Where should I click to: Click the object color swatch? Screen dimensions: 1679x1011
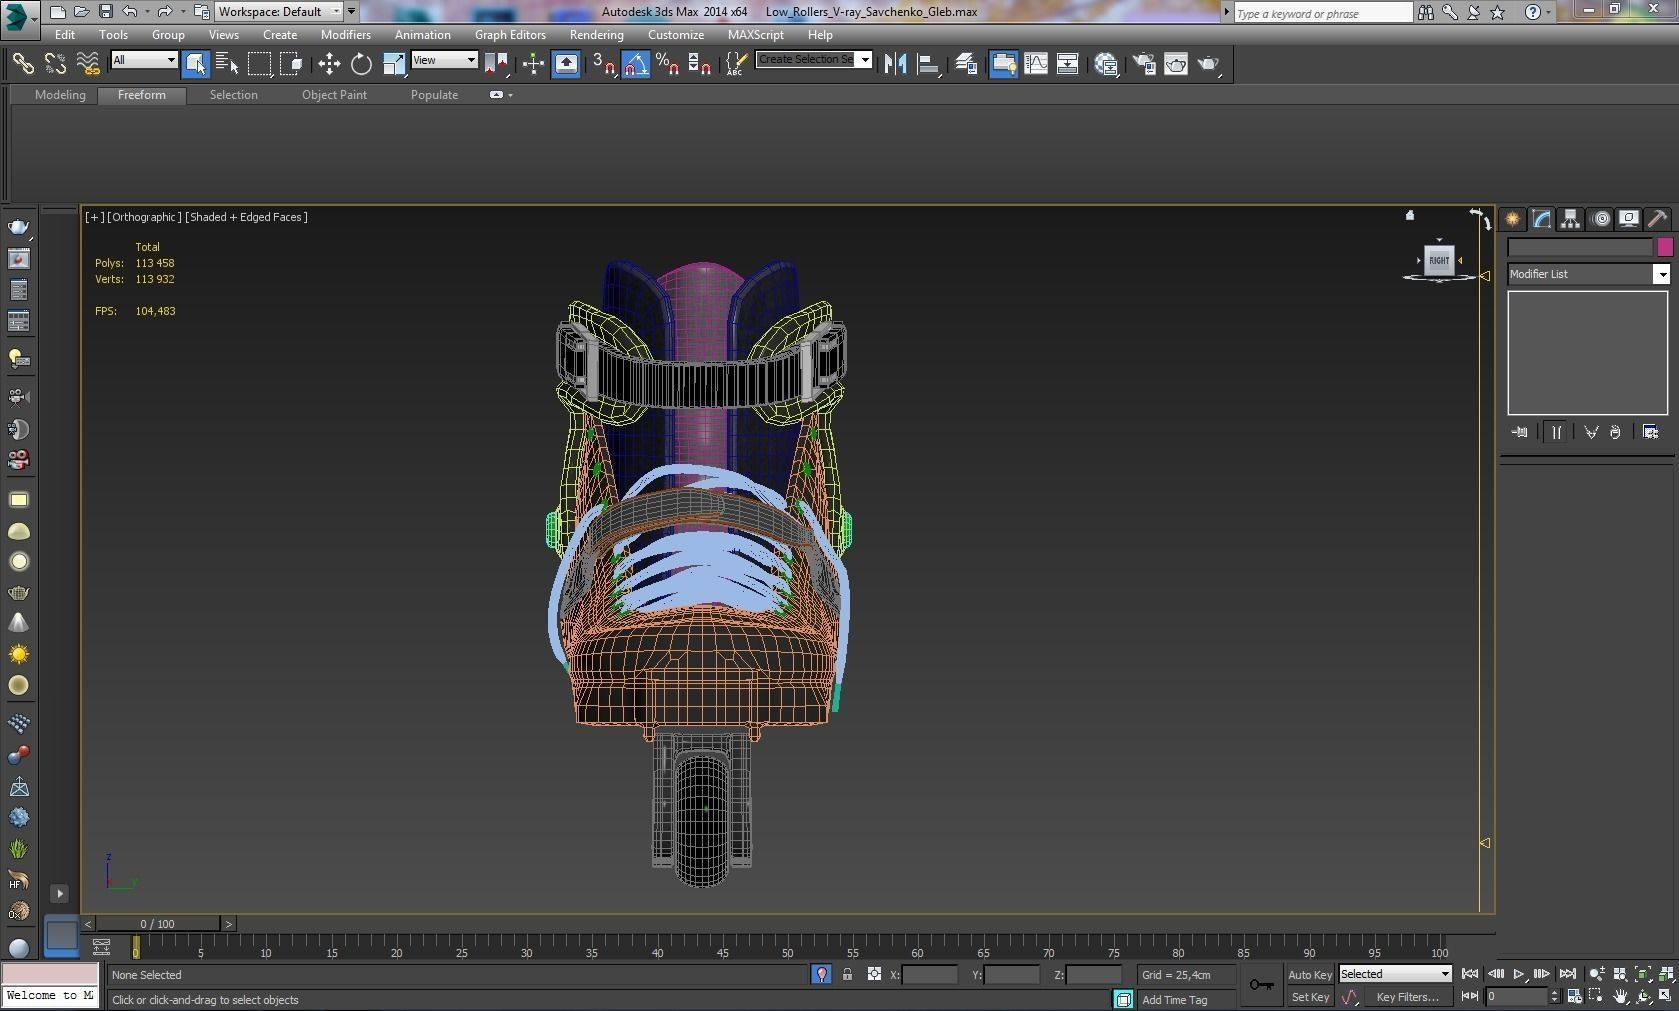[1664, 246]
